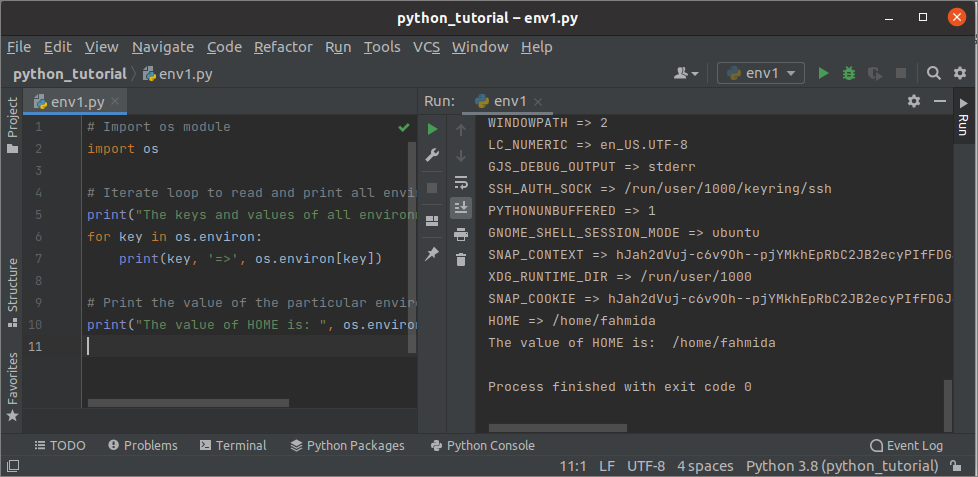Toggle Pin Tab in the Run panel
The height and width of the screenshot is (477, 978).
tap(432, 254)
